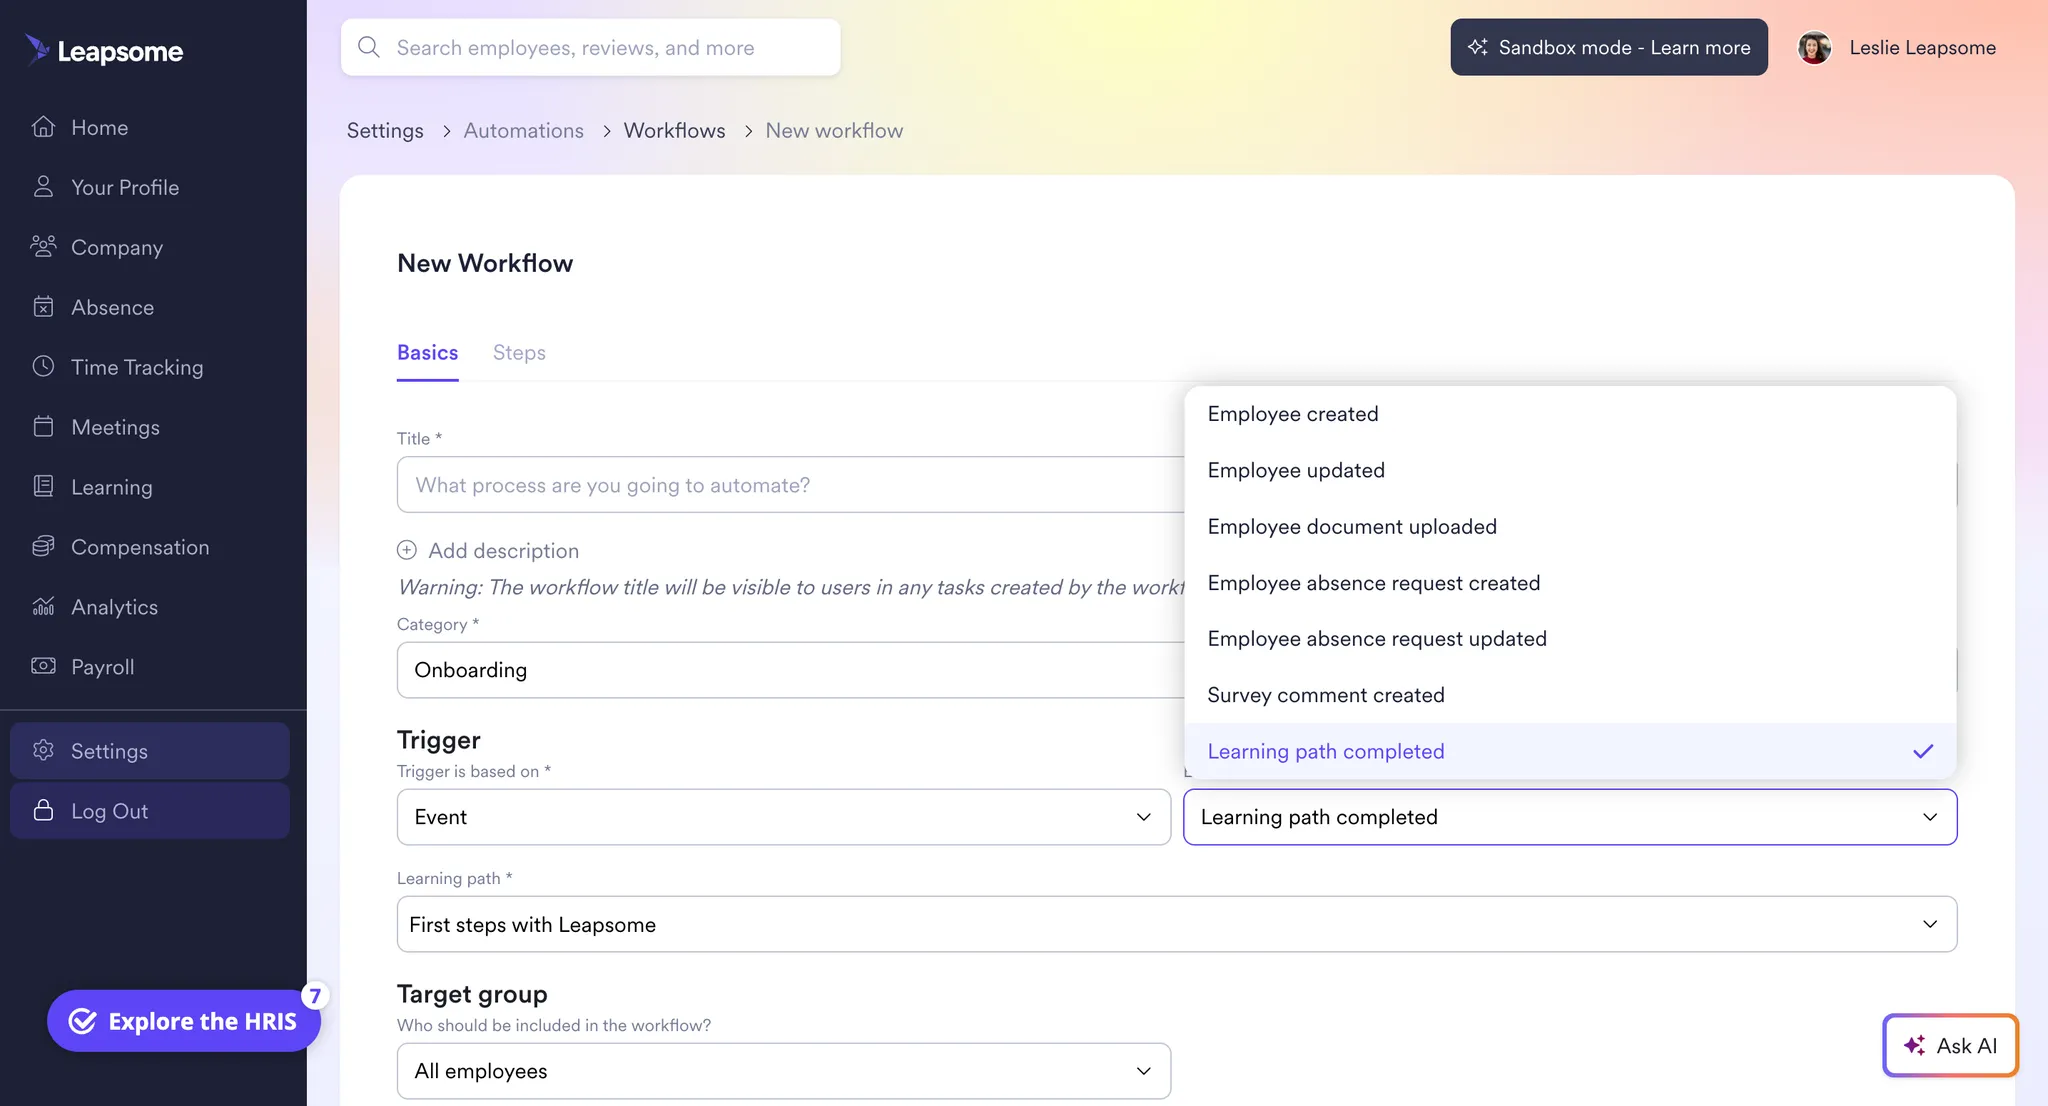Screen dimensions: 2048x1106
Task: Open First steps with Leapsome dropdown
Action: 1176,924
